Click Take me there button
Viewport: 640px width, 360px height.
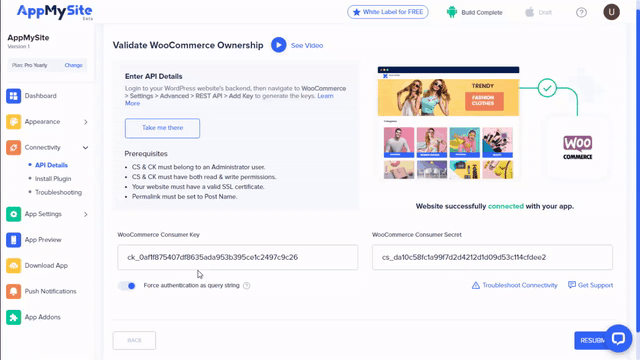coord(162,128)
